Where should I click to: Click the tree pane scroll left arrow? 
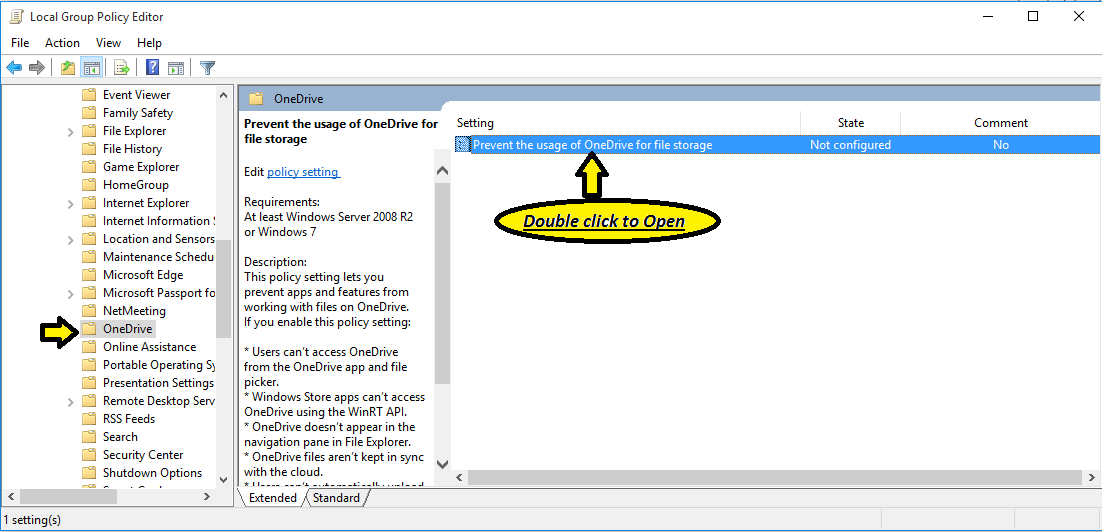[12, 496]
